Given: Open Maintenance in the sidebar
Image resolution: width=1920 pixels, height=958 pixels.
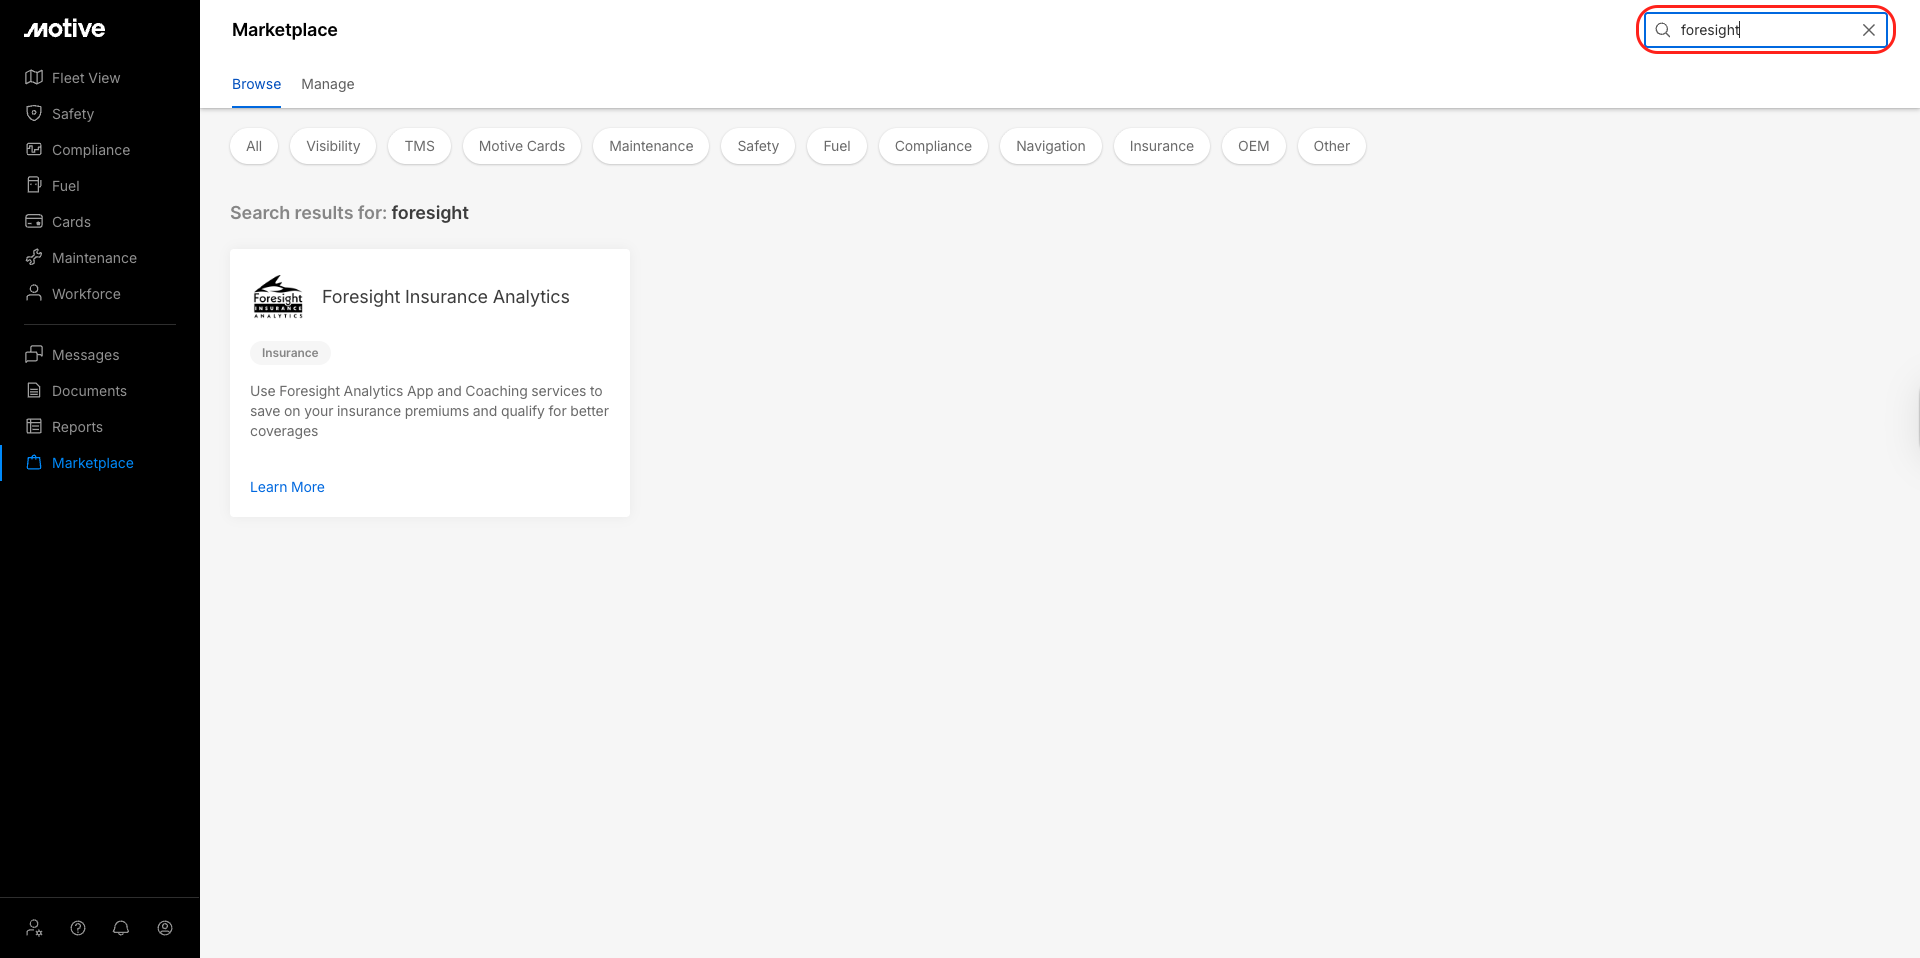Looking at the screenshot, I should coord(94,258).
